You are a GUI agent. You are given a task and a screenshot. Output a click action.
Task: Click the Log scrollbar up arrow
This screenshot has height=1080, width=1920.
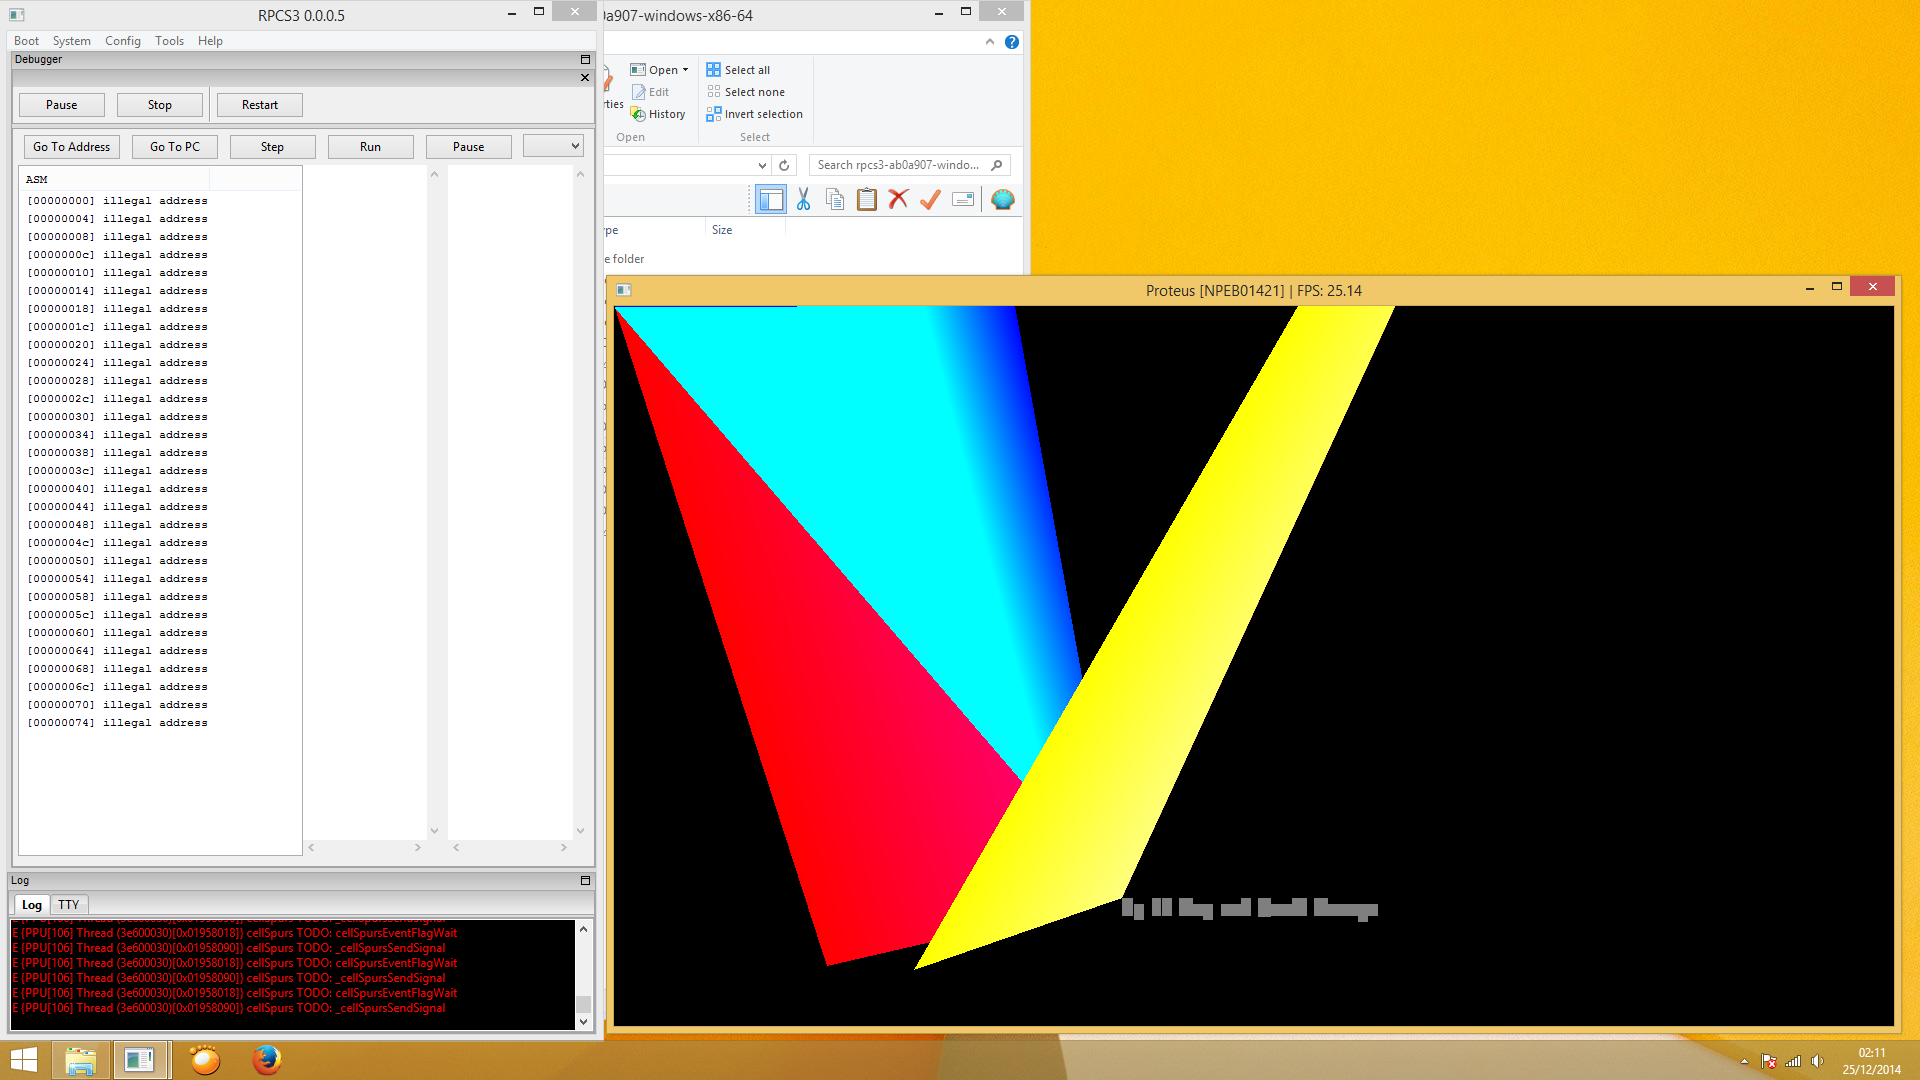coord(584,929)
